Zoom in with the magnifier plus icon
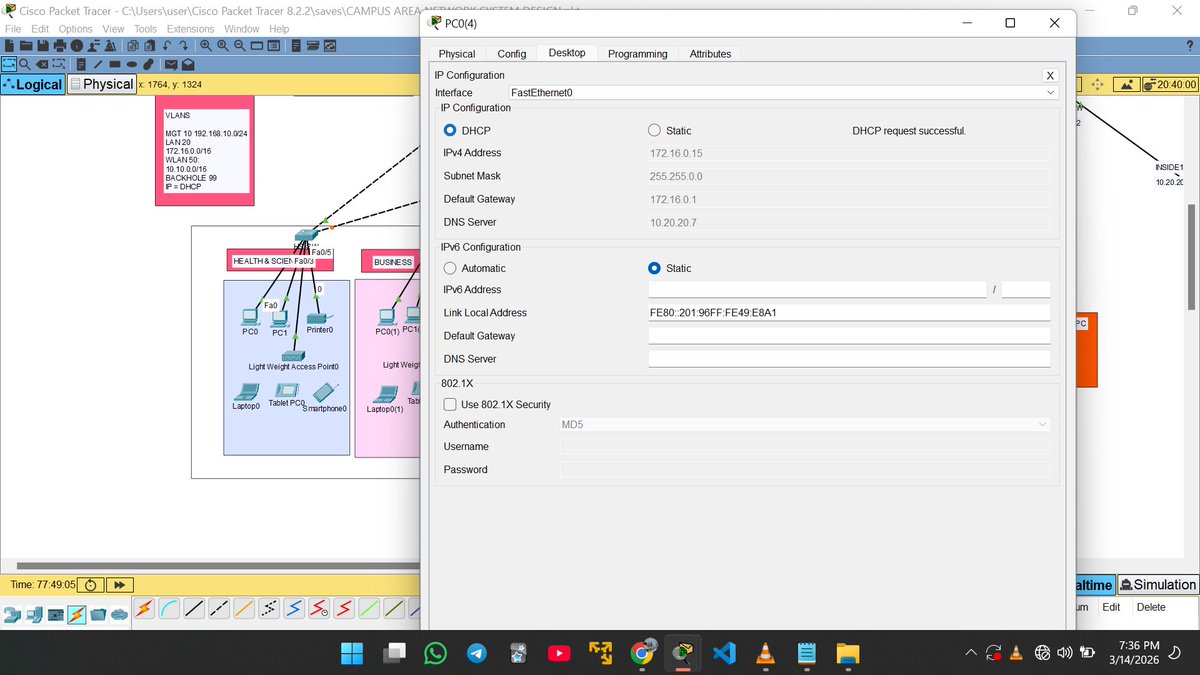 206,46
